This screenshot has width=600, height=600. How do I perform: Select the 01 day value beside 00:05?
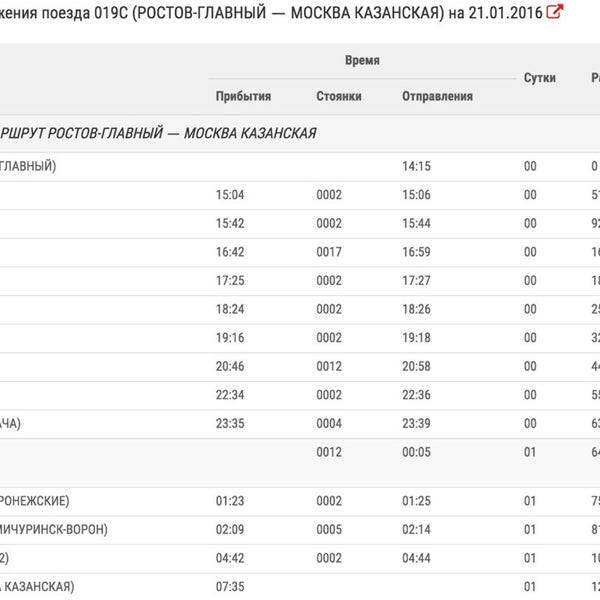530,452
